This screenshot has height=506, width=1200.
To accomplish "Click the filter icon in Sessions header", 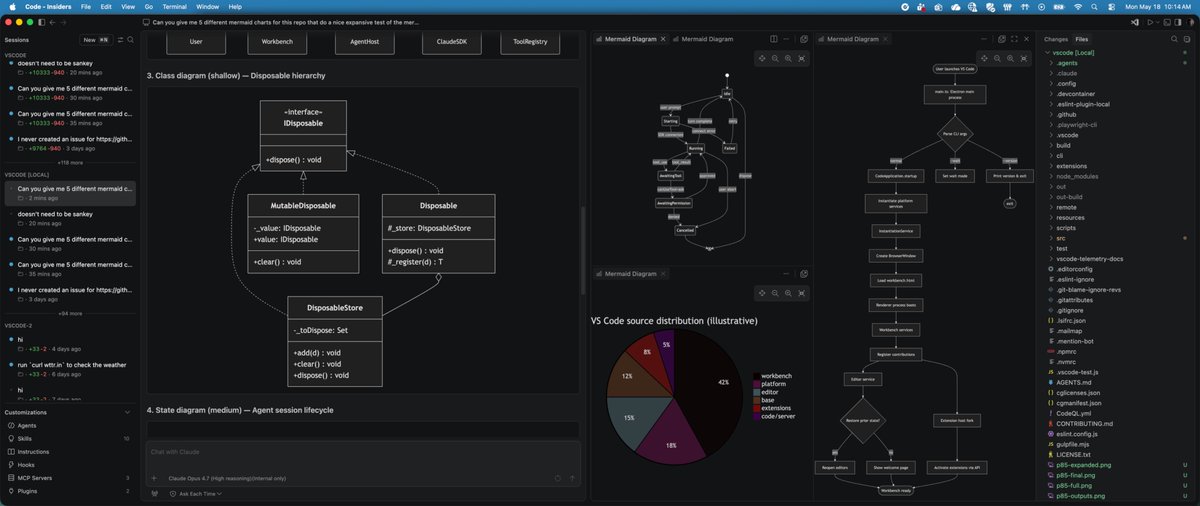I will coord(120,40).
